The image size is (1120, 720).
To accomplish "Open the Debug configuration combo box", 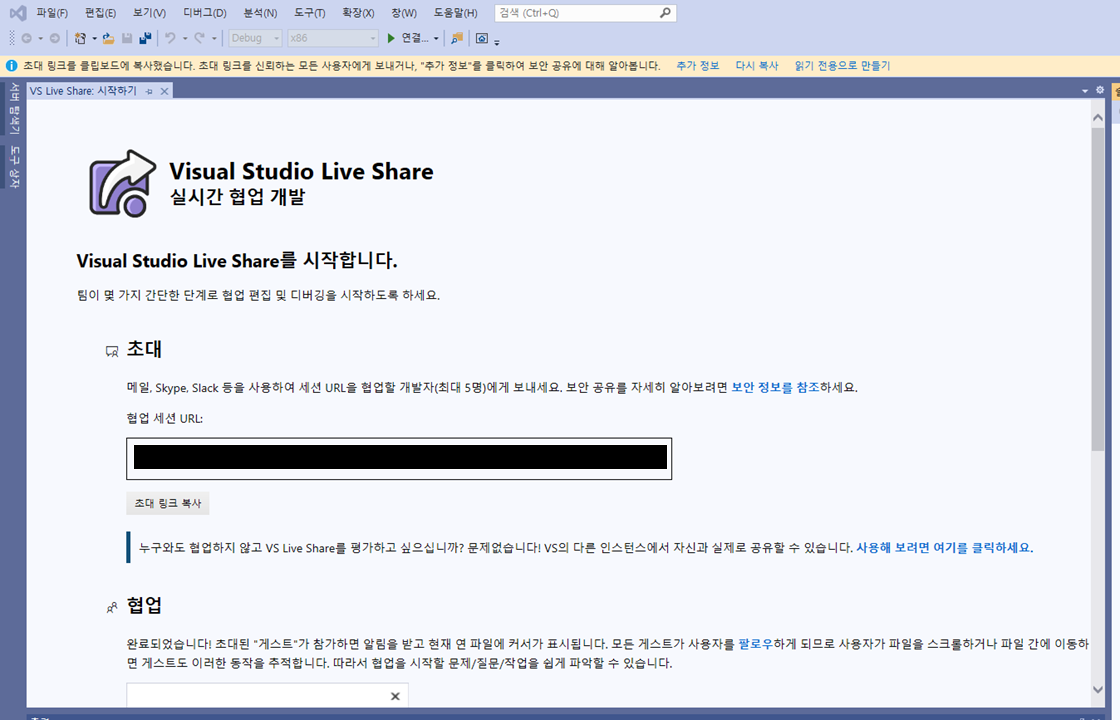I will 255,39.
